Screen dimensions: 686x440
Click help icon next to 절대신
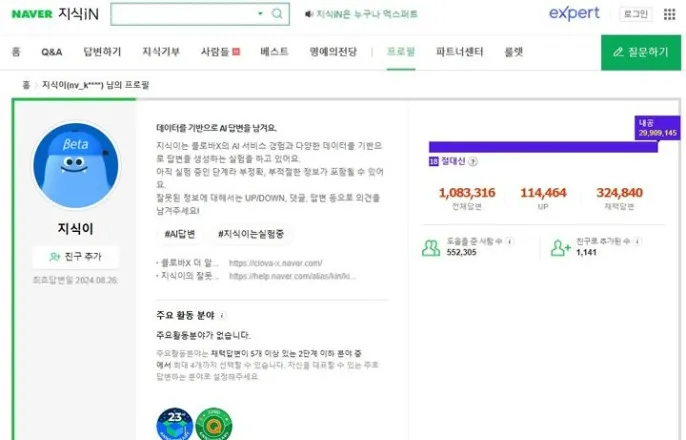coord(473,162)
